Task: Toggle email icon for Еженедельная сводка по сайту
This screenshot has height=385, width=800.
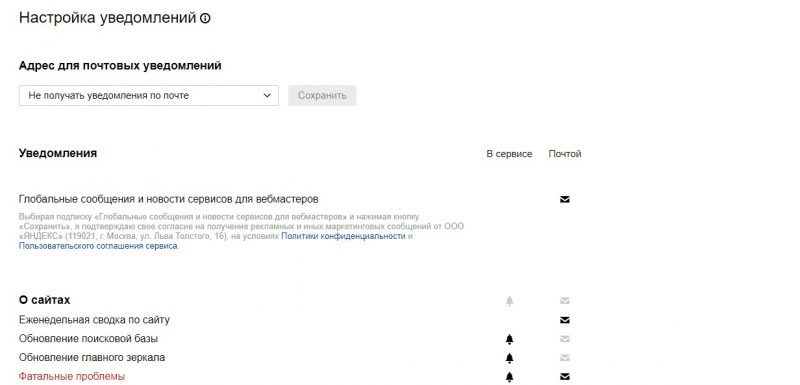Action: [564, 320]
